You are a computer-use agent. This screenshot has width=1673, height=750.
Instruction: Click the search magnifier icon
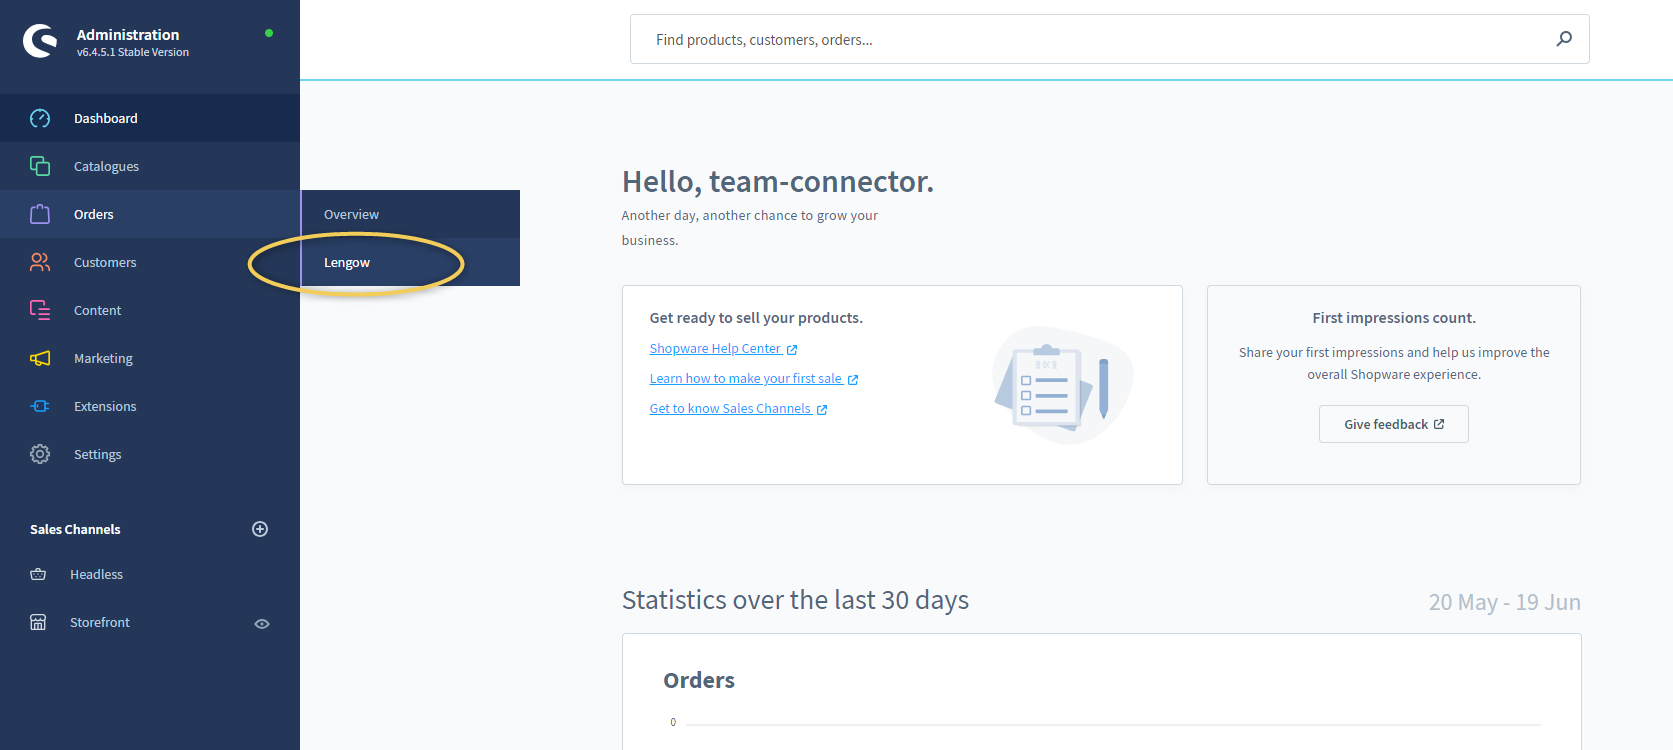[x=1564, y=39]
